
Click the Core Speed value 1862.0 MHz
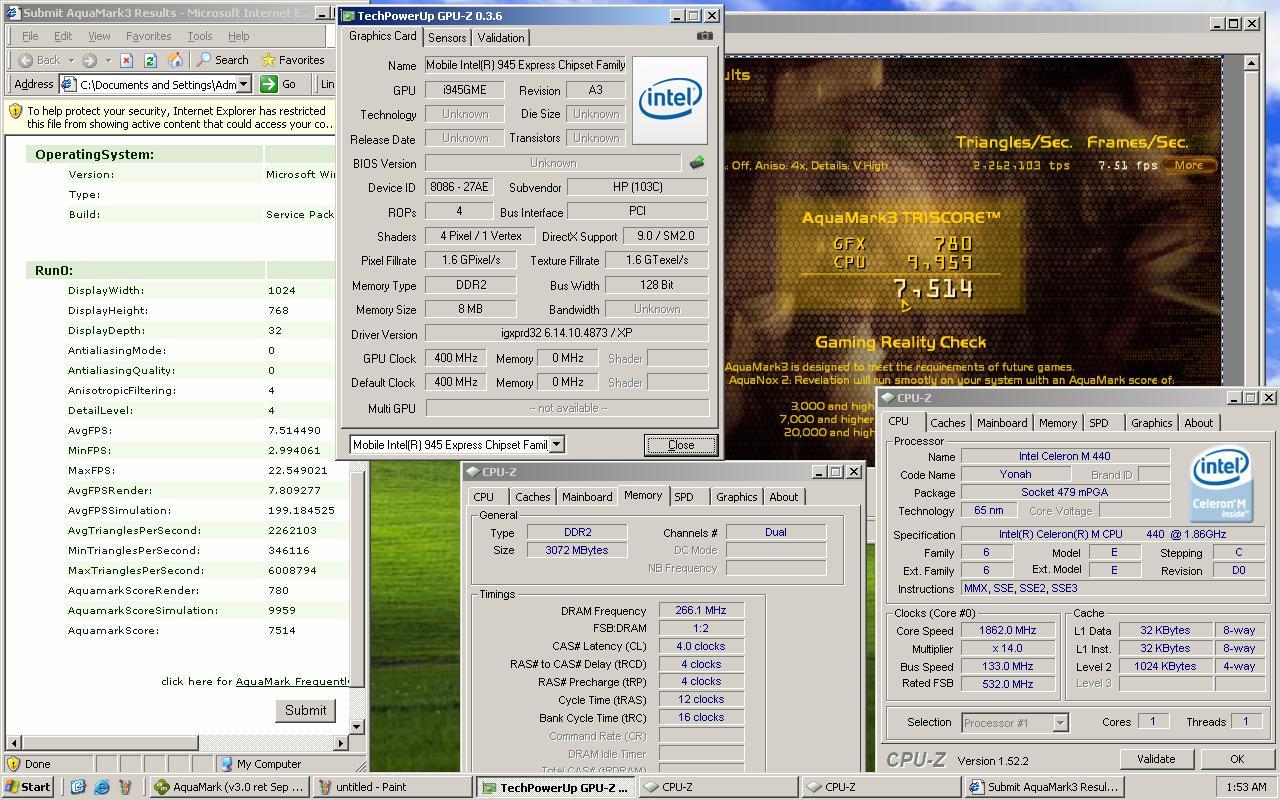tap(1008, 630)
